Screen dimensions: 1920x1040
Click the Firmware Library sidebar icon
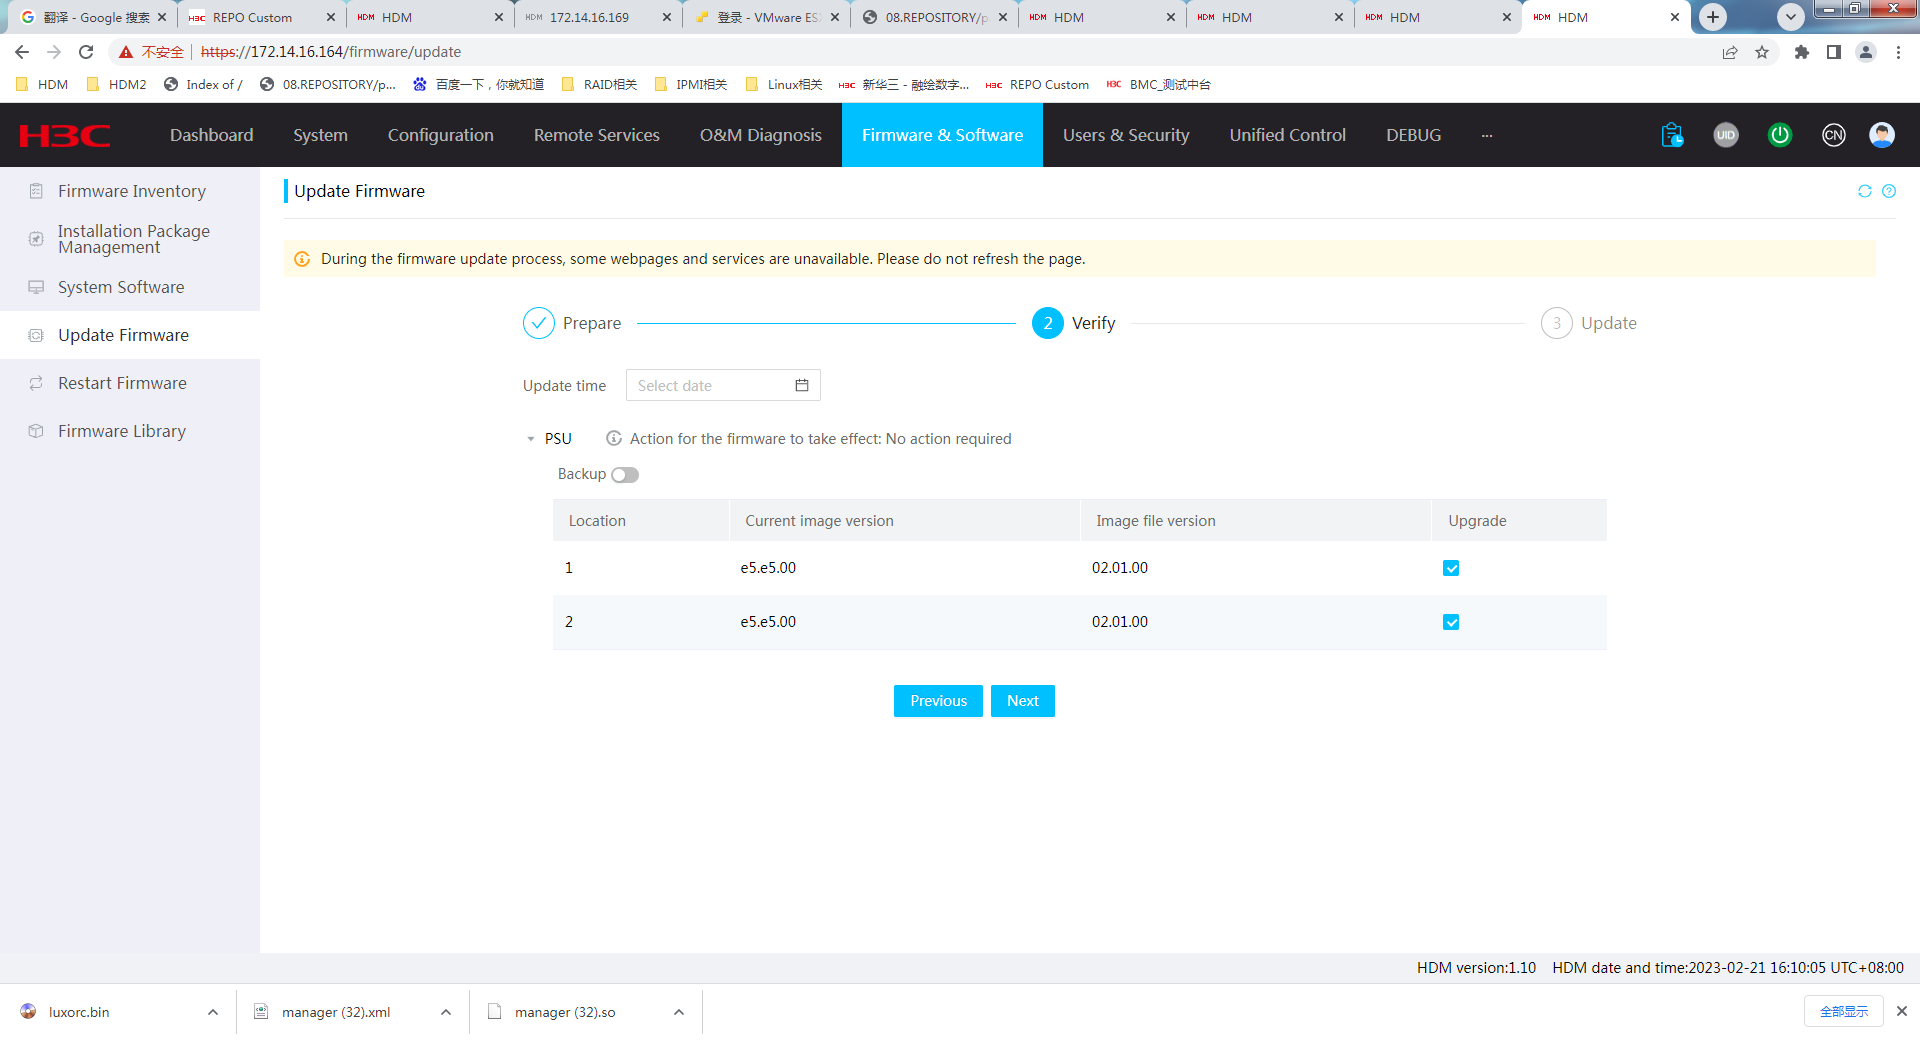36,431
